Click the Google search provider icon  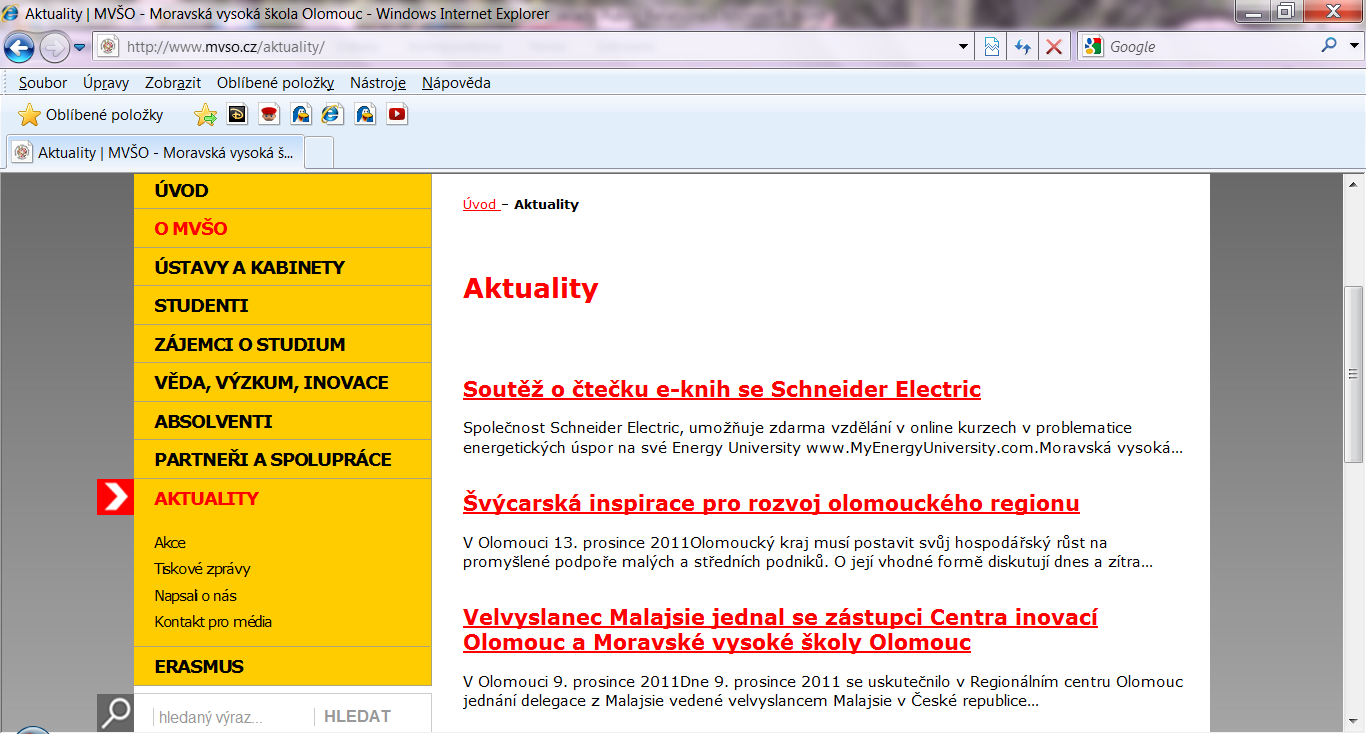[1093, 46]
